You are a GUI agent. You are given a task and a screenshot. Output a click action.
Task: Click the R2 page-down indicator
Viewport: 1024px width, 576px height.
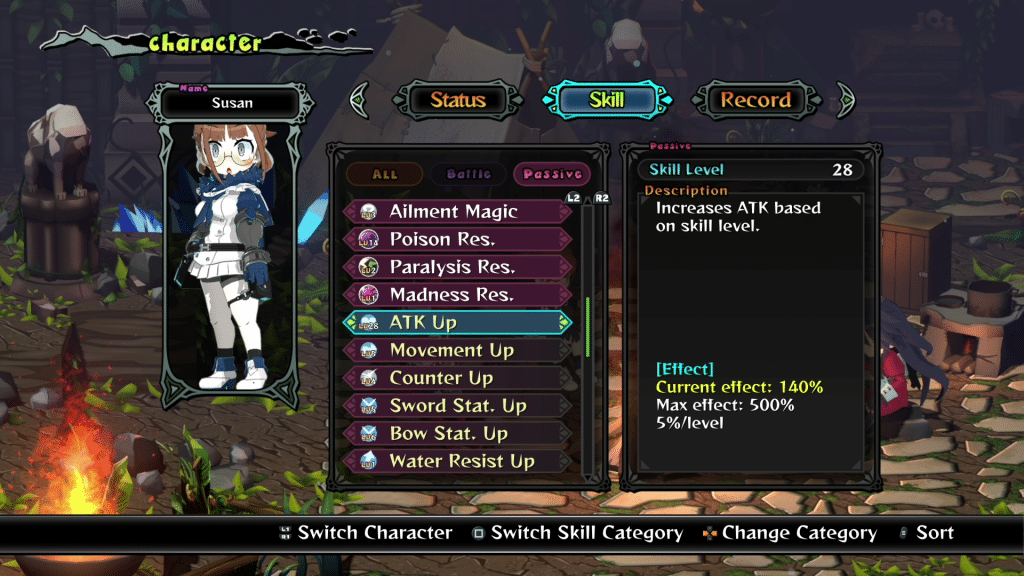[601, 198]
